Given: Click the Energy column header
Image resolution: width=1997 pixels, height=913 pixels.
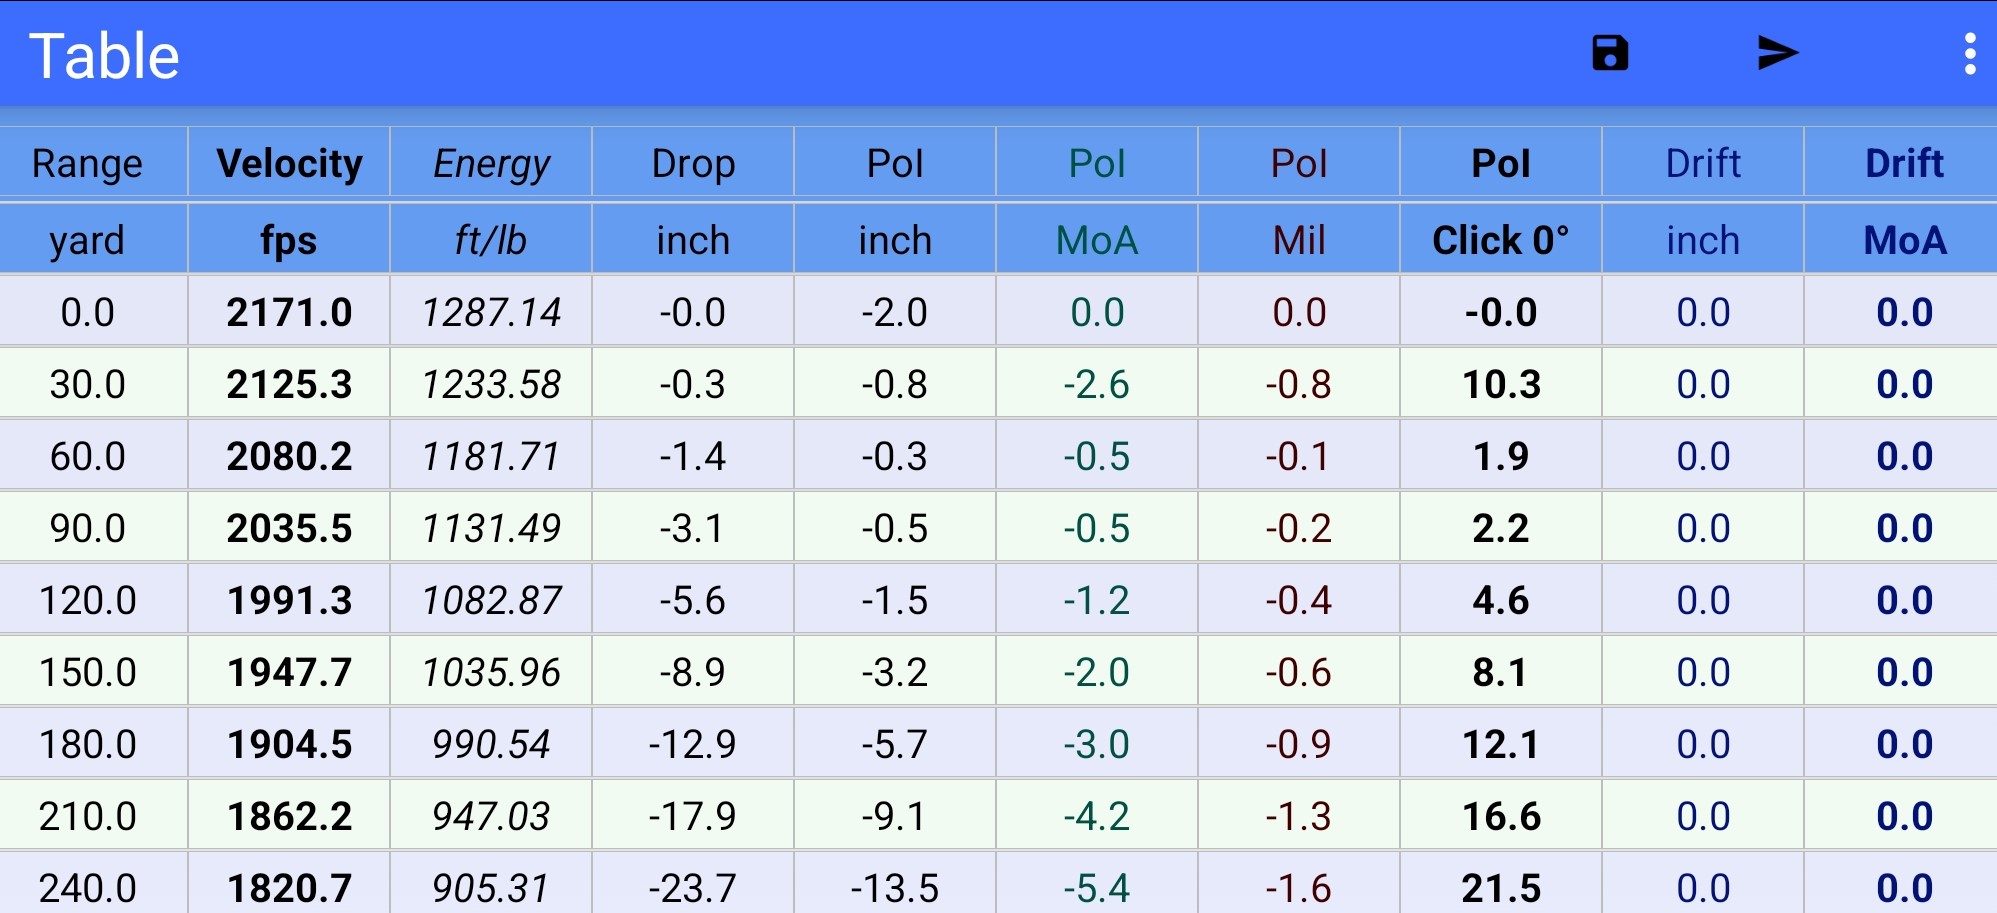Looking at the screenshot, I should 491,163.
